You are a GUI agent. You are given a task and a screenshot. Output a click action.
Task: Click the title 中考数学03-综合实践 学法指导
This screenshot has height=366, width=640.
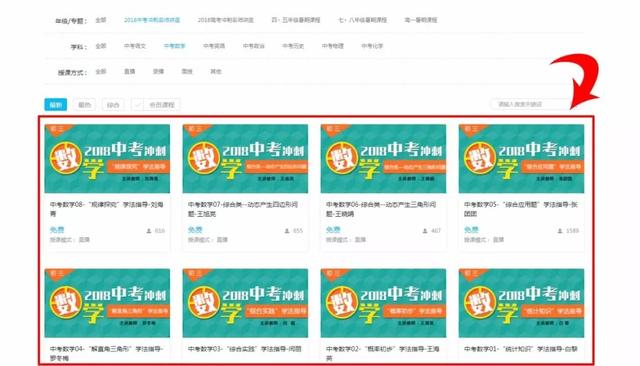[x=244, y=349]
